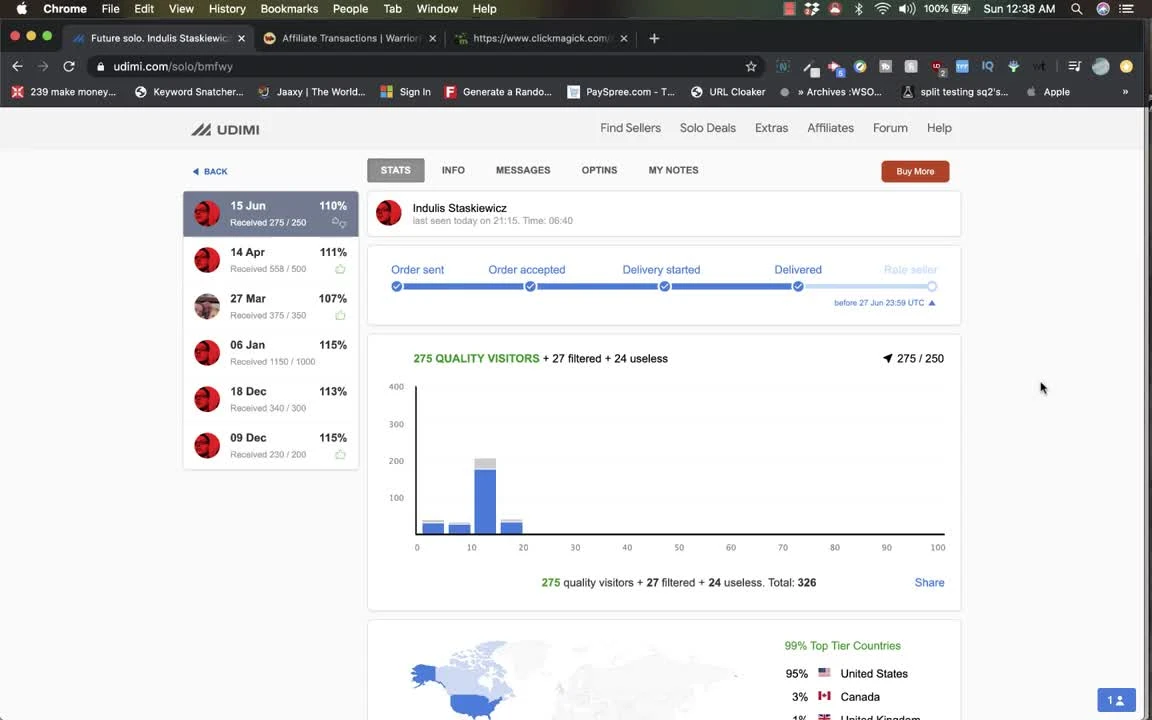Click the Apple menu icon
1152x720 pixels.
[21, 9]
